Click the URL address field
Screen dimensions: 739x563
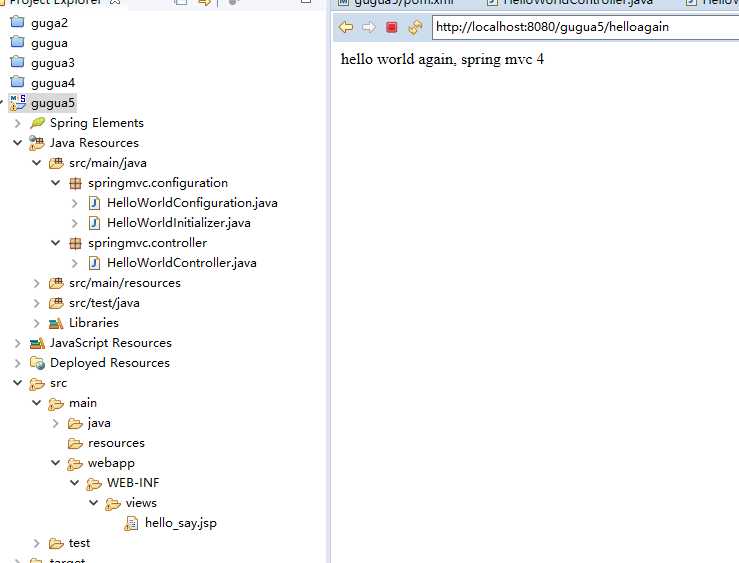coord(585,27)
